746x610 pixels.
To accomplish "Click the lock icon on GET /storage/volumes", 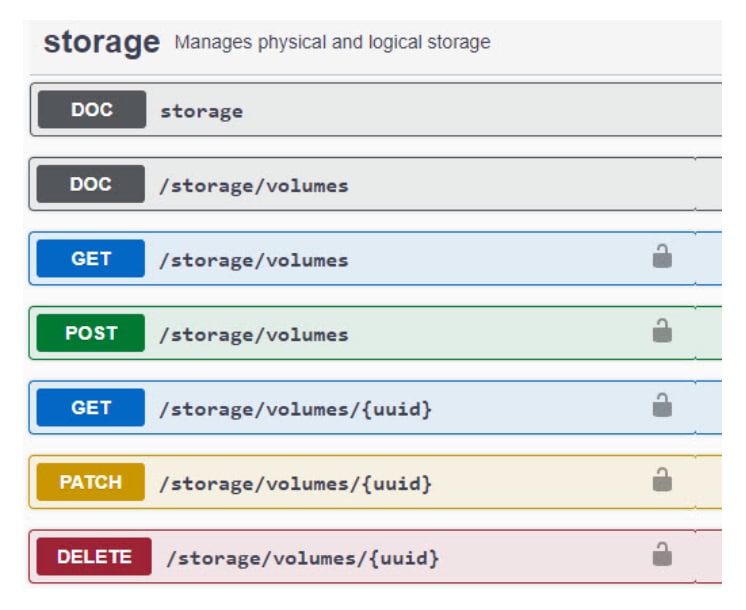I will (x=662, y=258).
